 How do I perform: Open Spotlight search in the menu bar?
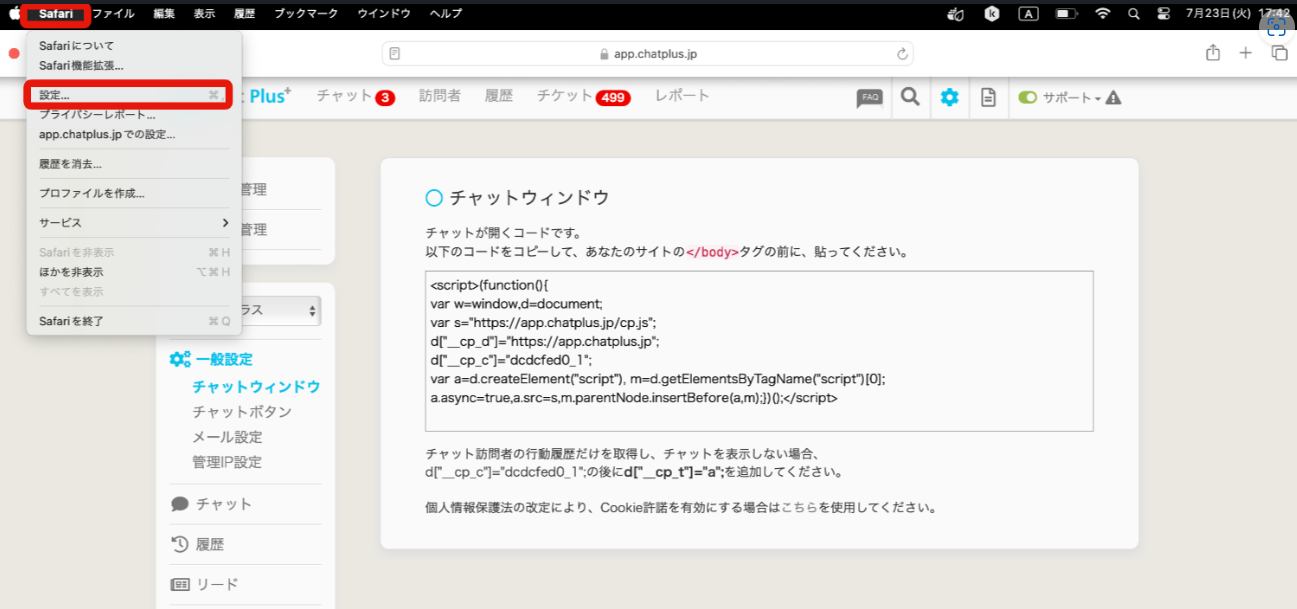[x=1133, y=14]
